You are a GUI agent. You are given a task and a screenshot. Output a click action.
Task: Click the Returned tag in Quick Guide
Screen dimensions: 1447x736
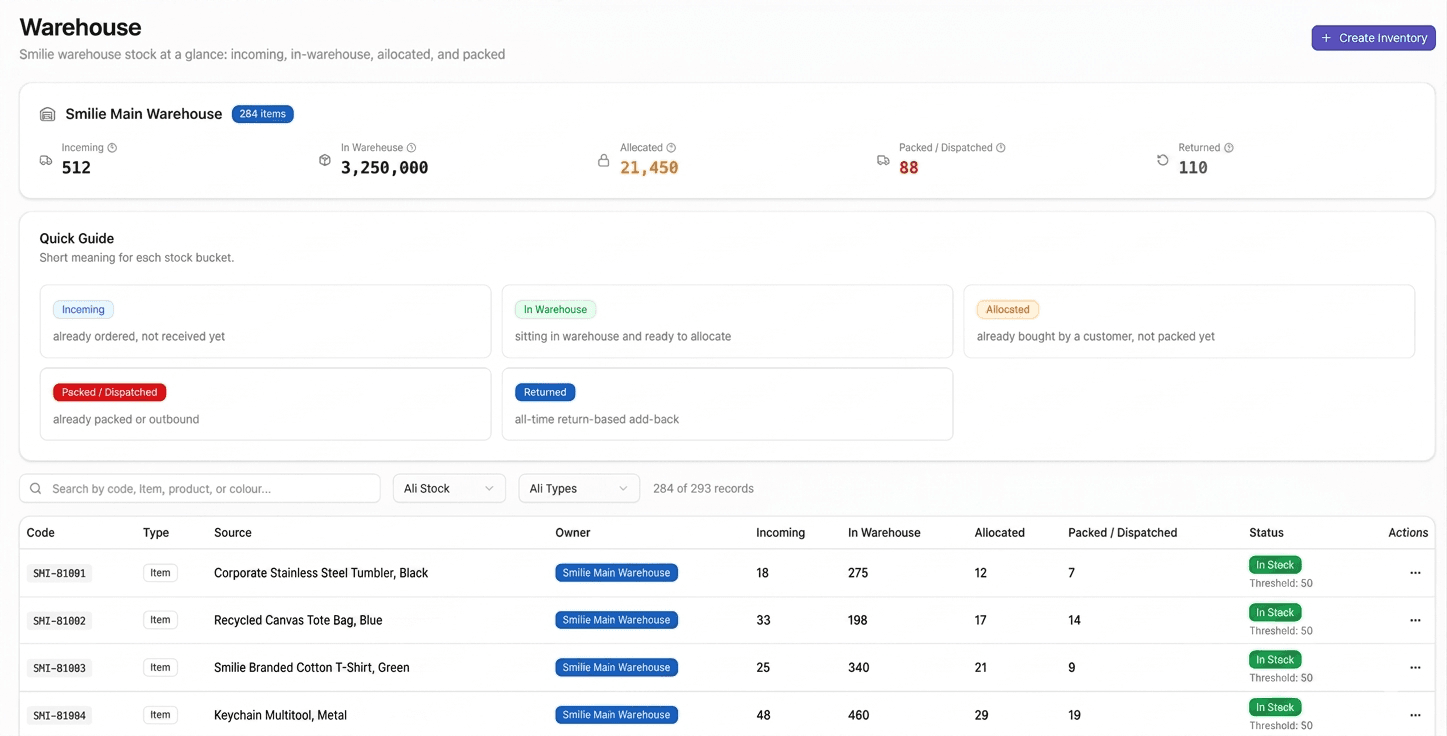(x=545, y=392)
